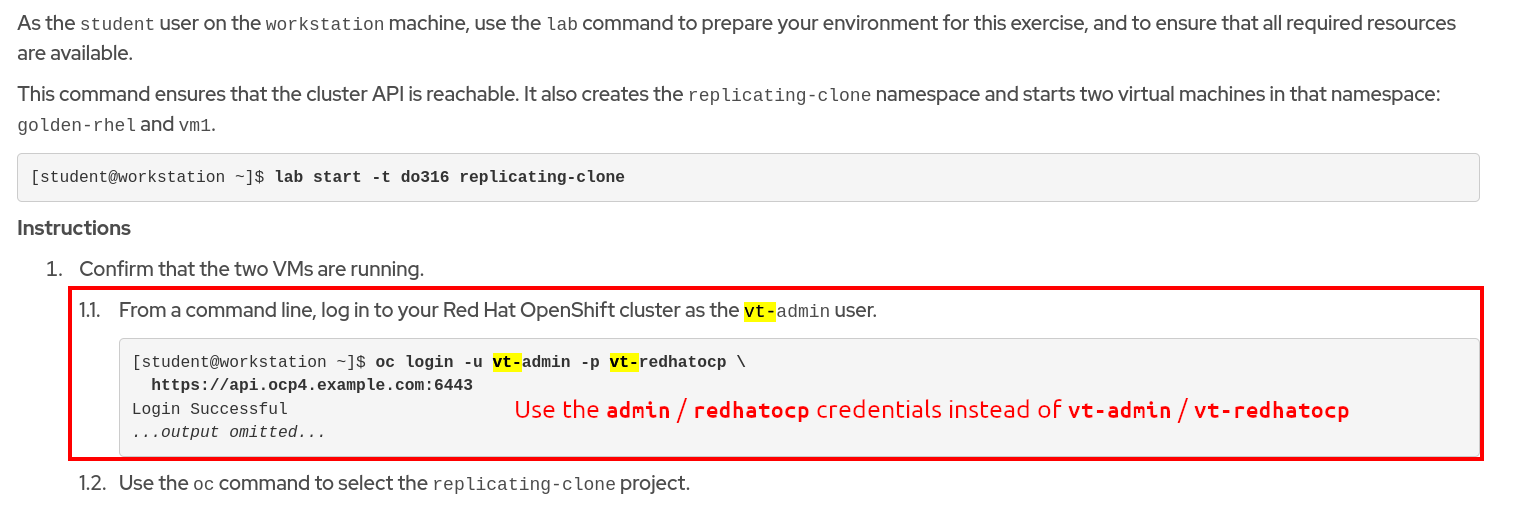Viewport: 1526px width, 507px height.
Task: Click the 'Login Successful' output line
Action: [x=210, y=409]
